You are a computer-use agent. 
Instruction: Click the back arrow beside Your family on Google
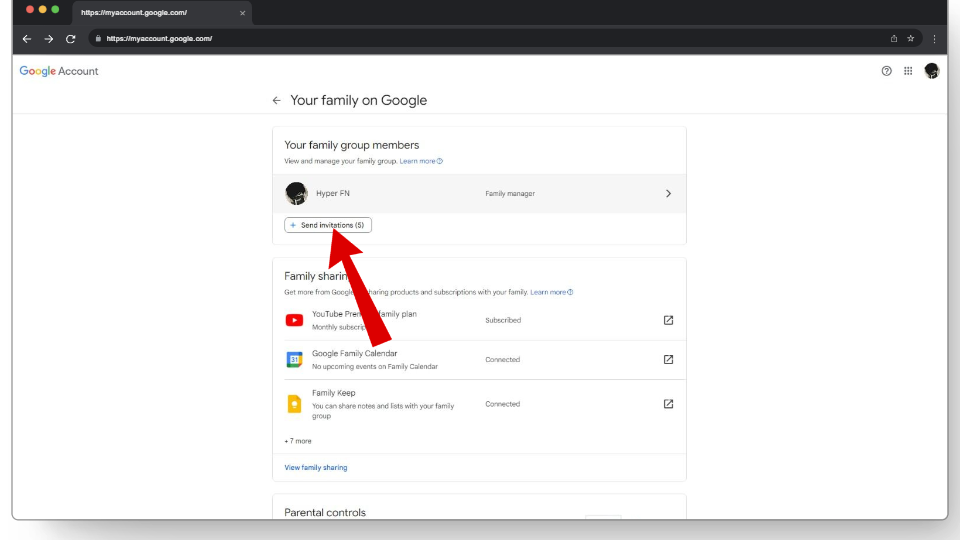[277, 100]
